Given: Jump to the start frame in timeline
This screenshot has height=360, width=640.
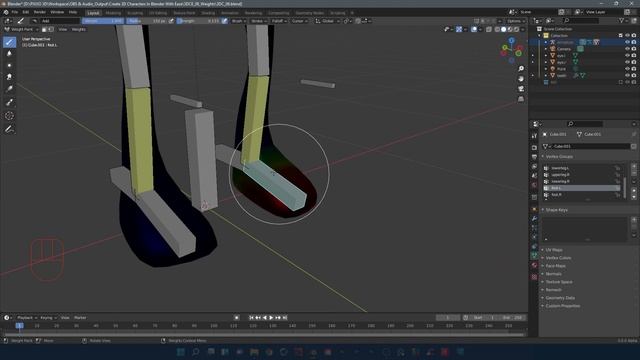Looking at the screenshot, I should pos(251,318).
